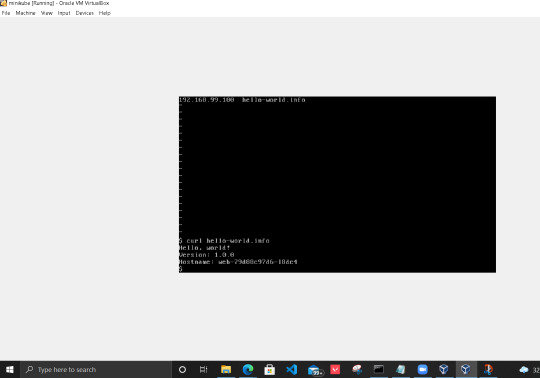540x378 pixels.
Task: Click the 192.168.99.100 hosts entry text
Action: click(207, 100)
